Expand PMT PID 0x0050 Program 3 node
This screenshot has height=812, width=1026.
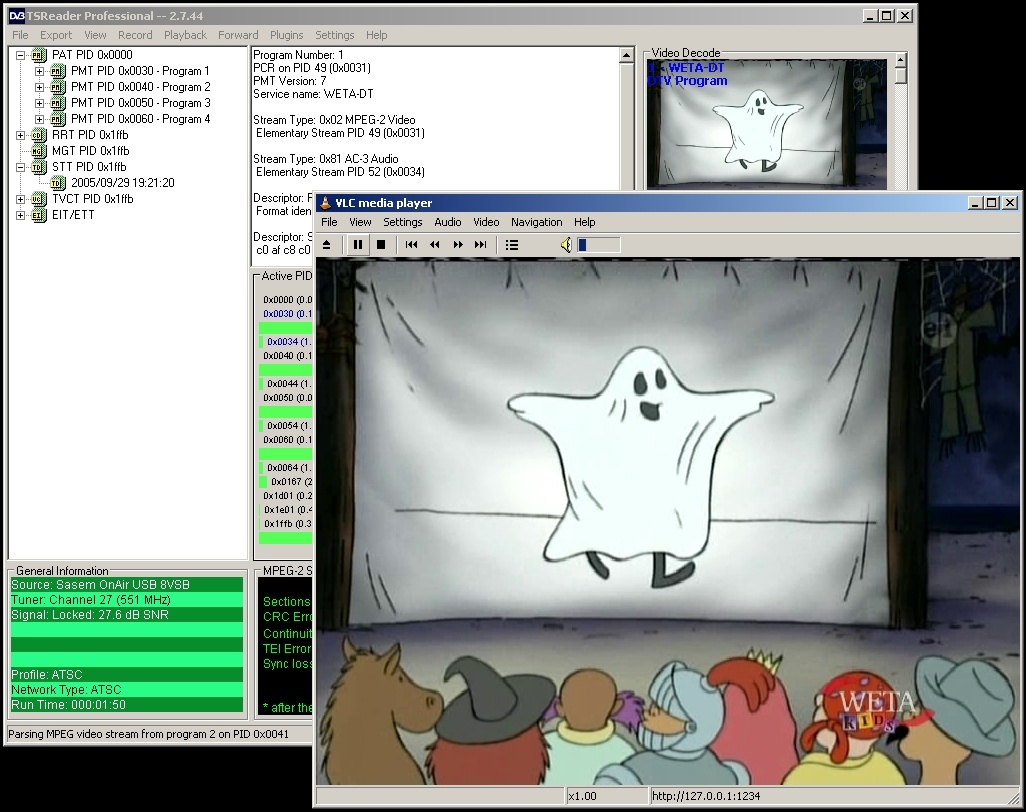click(x=39, y=103)
